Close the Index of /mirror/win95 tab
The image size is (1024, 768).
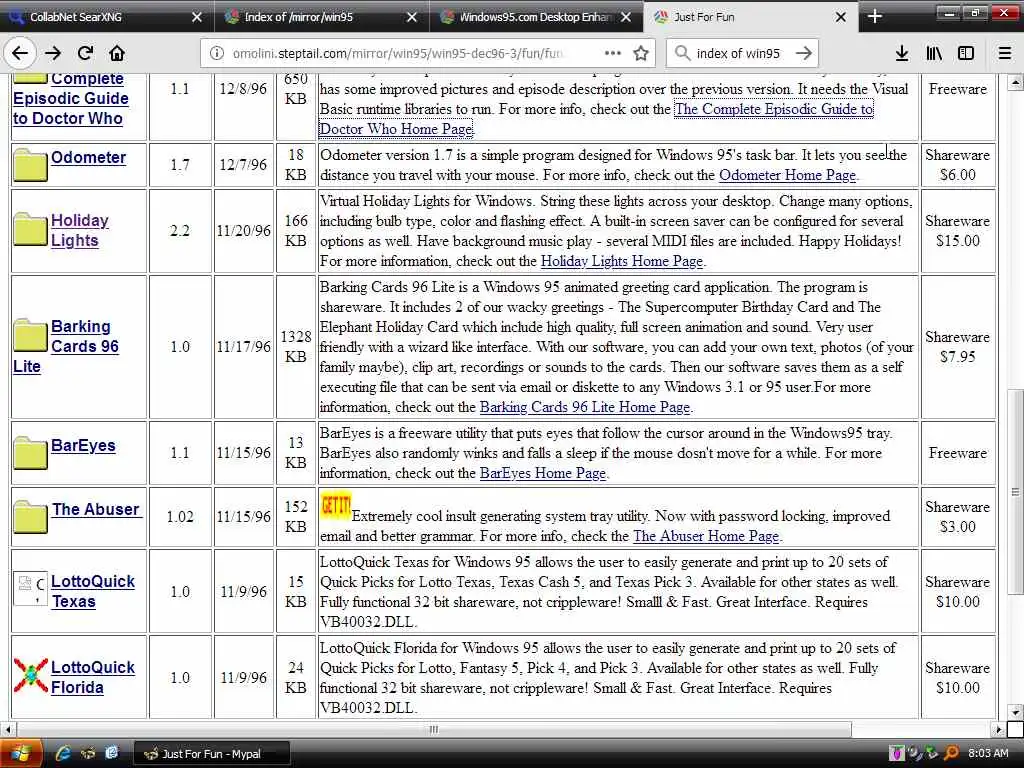tap(411, 17)
